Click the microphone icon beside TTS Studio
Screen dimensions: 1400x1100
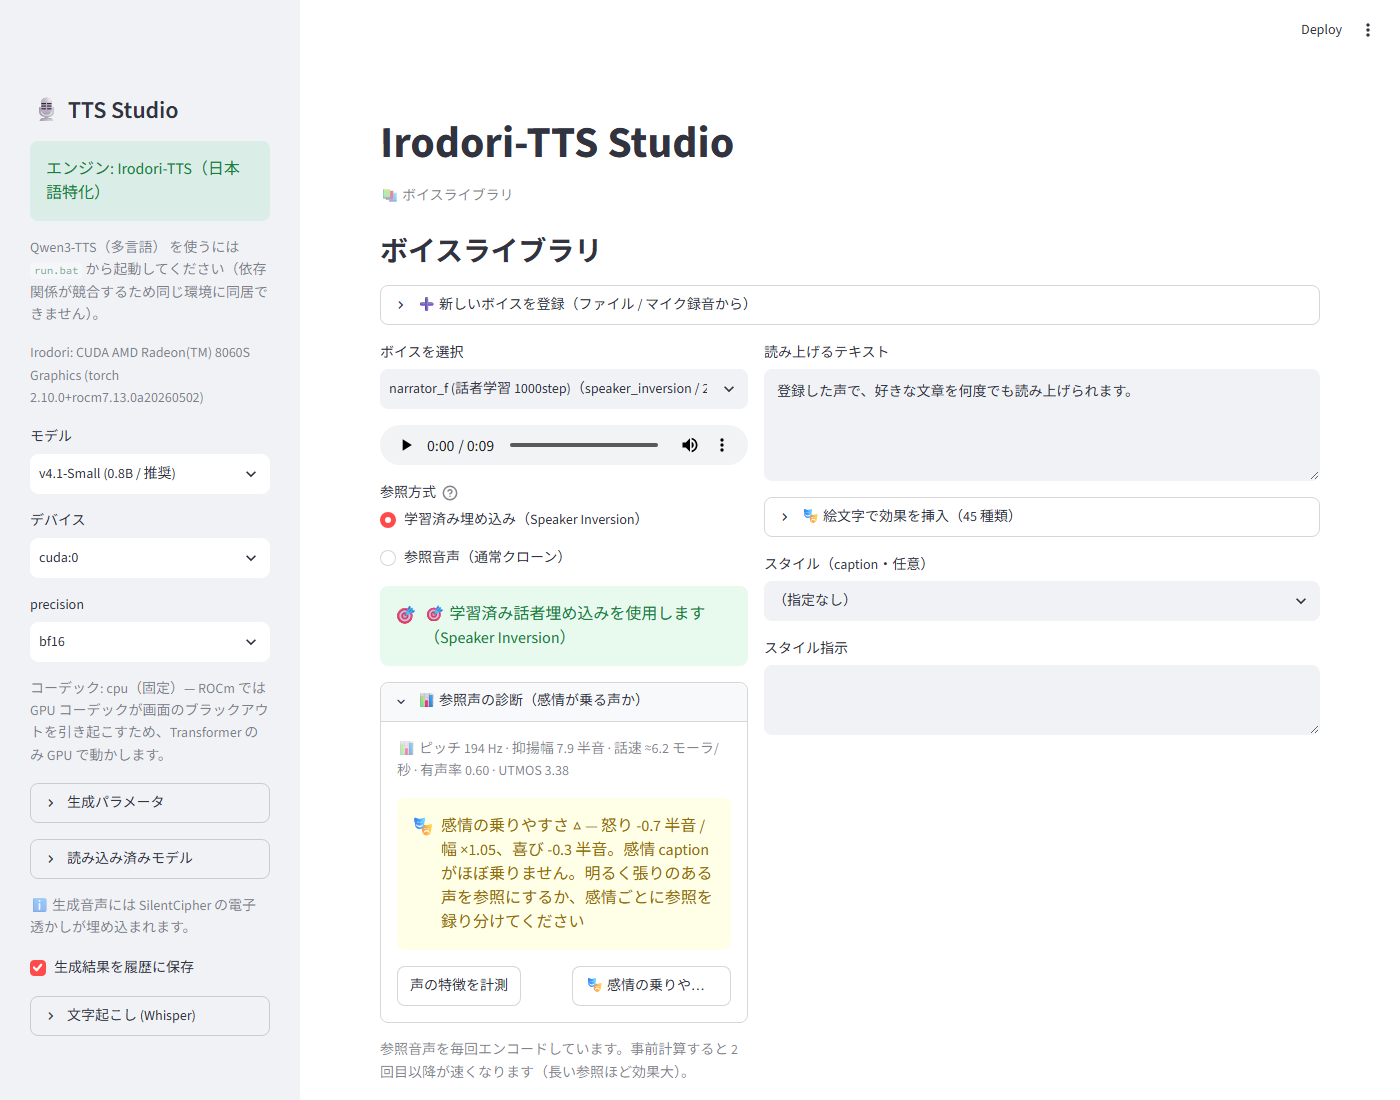[x=46, y=110]
